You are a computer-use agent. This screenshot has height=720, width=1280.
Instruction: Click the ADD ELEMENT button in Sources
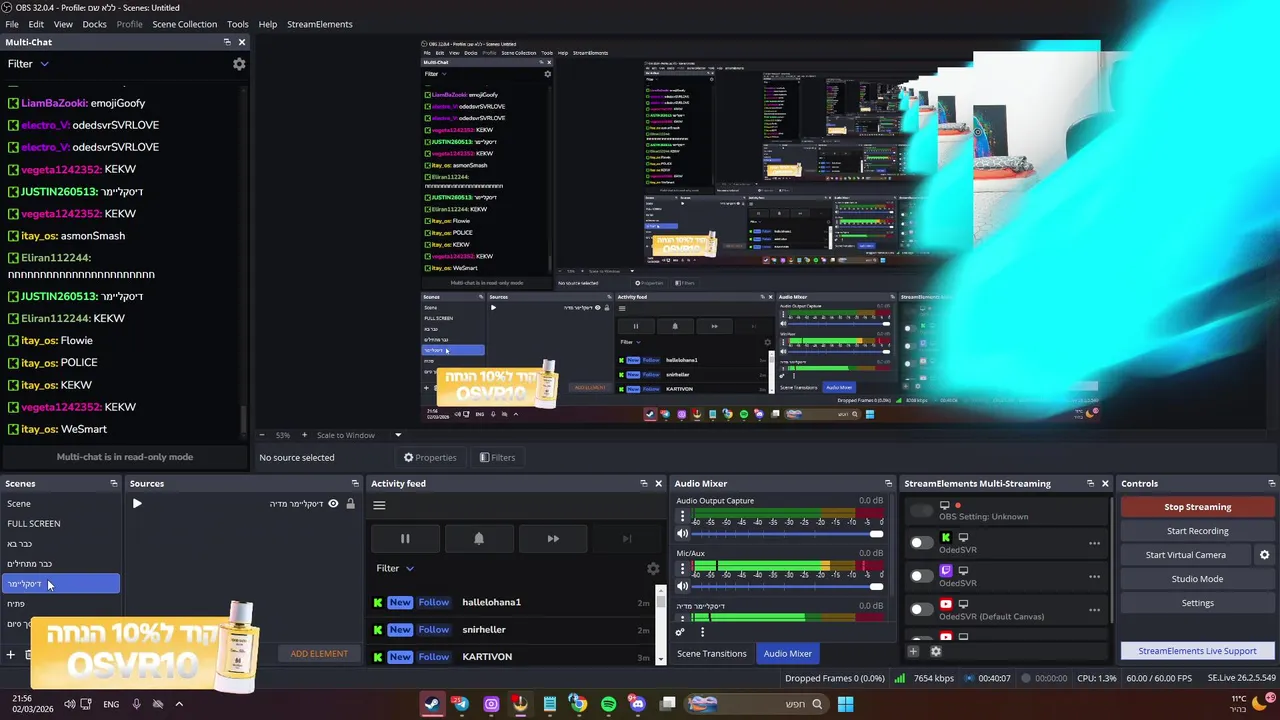point(319,654)
